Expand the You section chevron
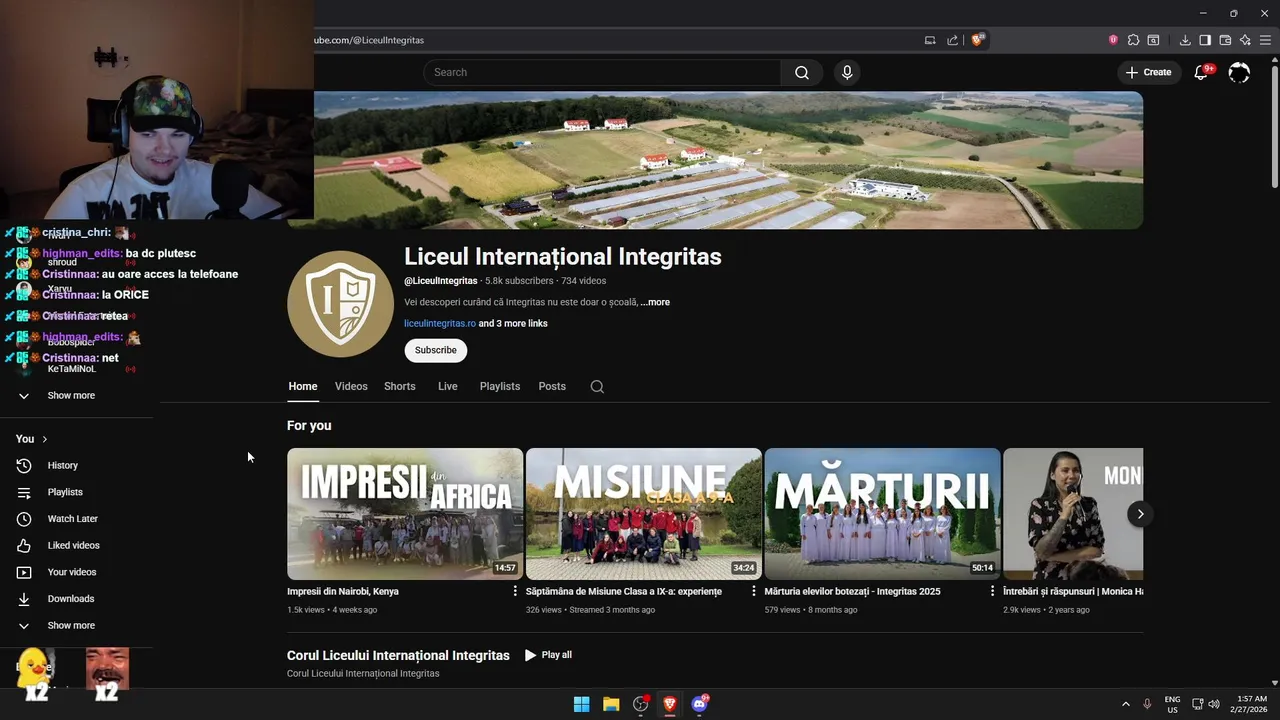Screen dimensions: 1280x720 point(44,439)
